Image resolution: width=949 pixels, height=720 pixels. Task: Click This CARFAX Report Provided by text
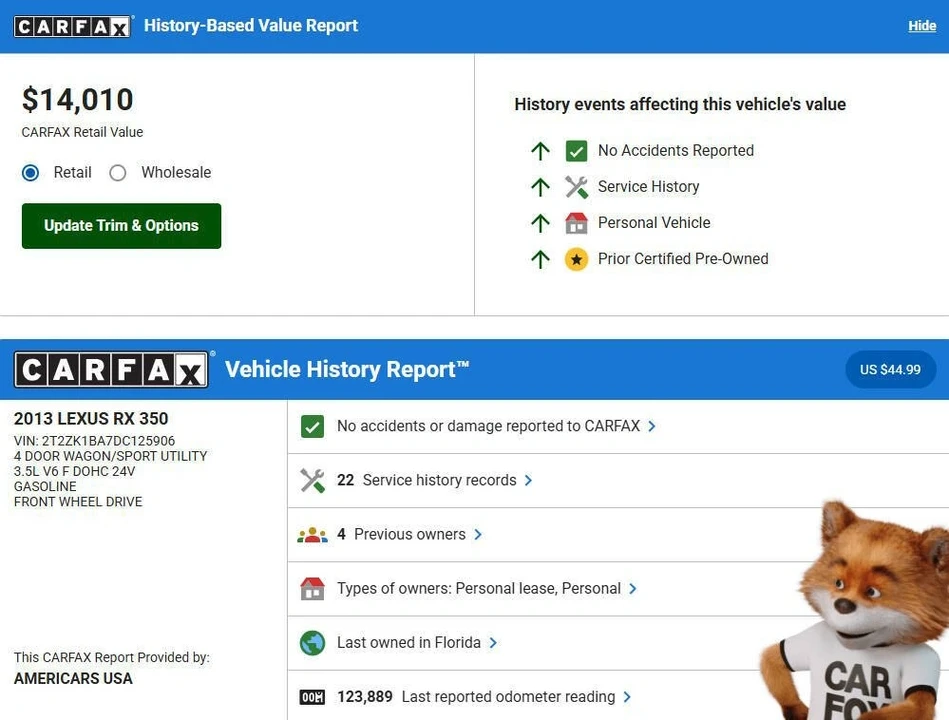112,658
